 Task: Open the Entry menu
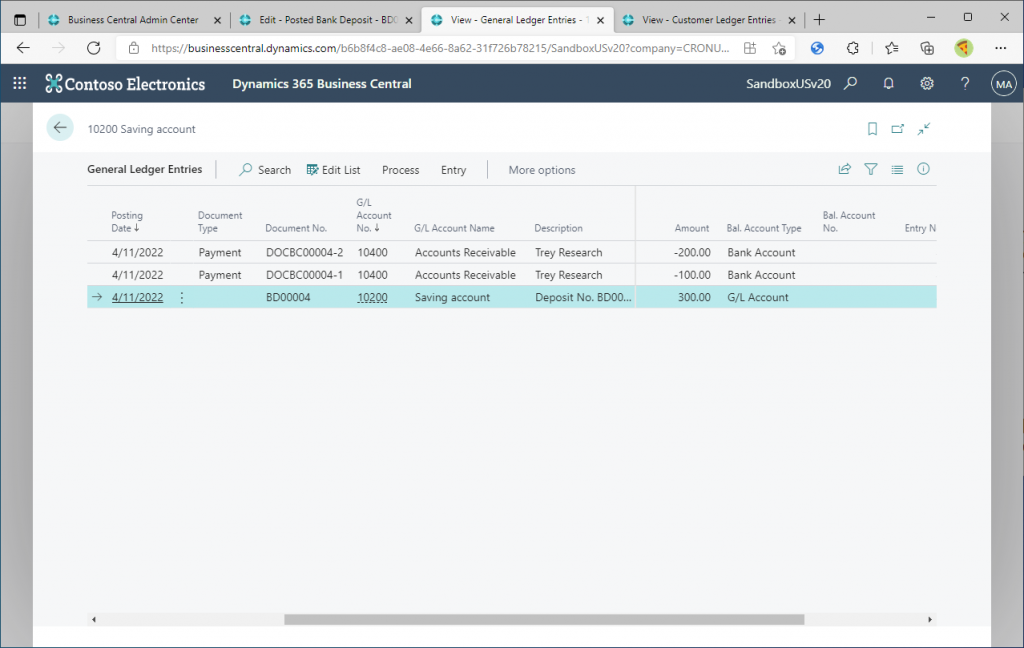point(453,170)
